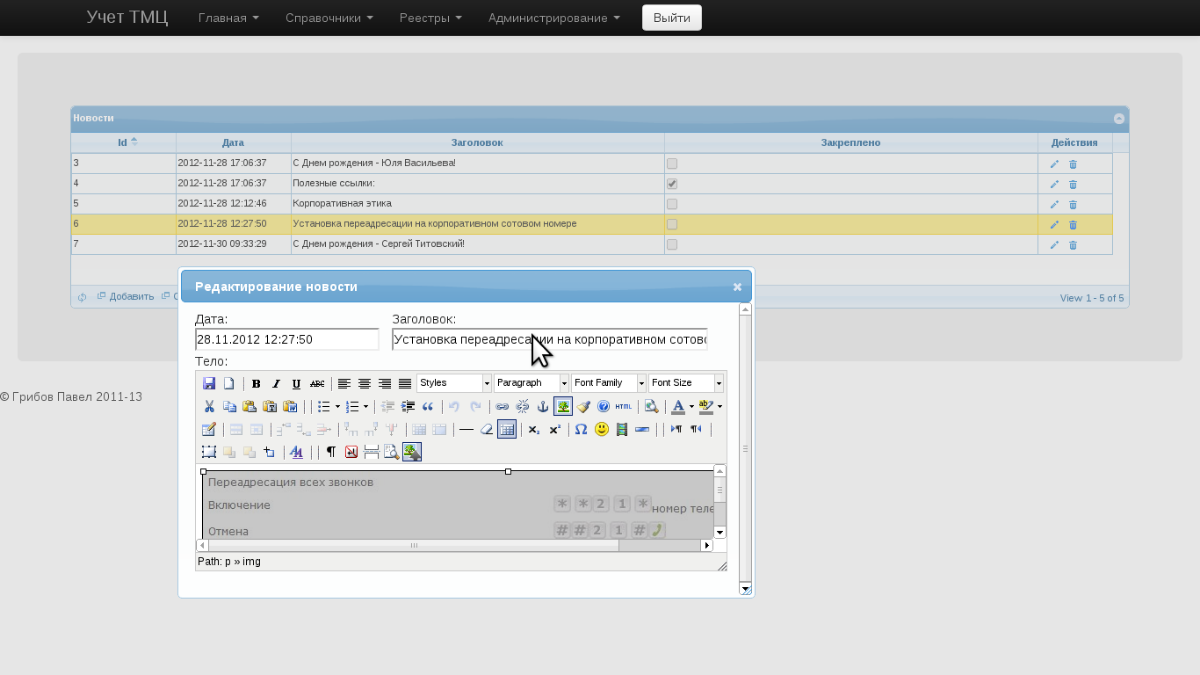Open the special character Omega tool
The image size is (1200, 675).
pyautogui.click(x=581, y=429)
